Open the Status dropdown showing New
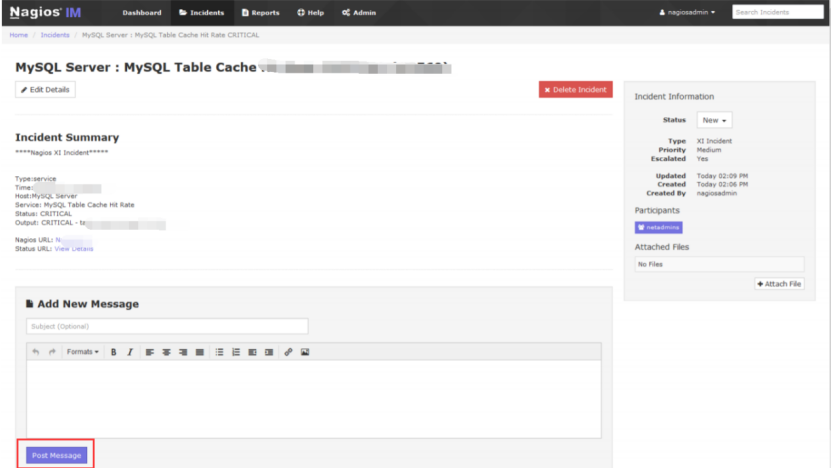 (714, 120)
